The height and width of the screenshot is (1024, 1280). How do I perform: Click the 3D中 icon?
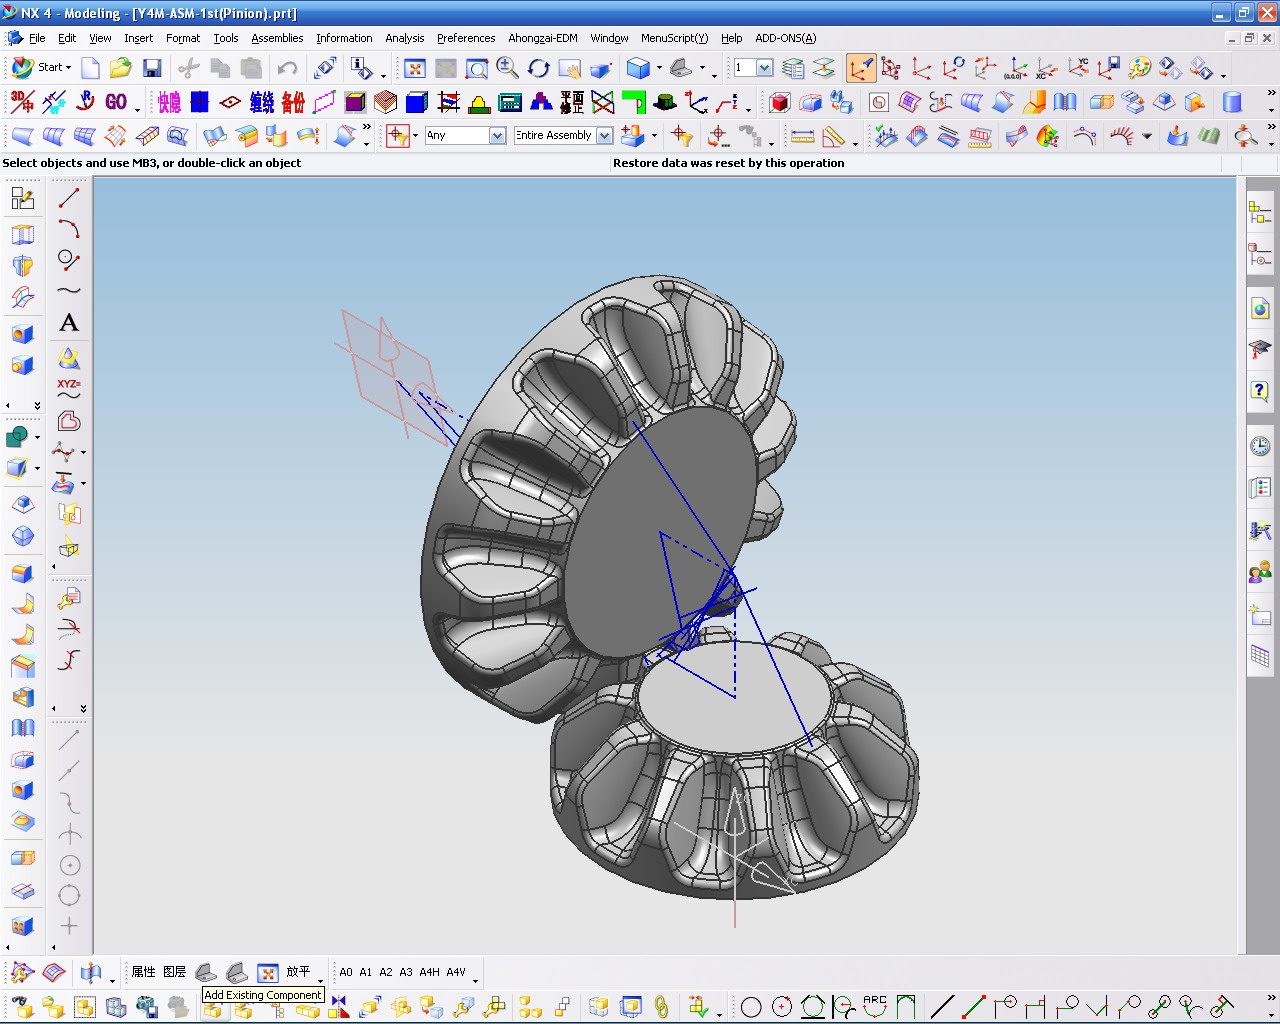pos(22,102)
